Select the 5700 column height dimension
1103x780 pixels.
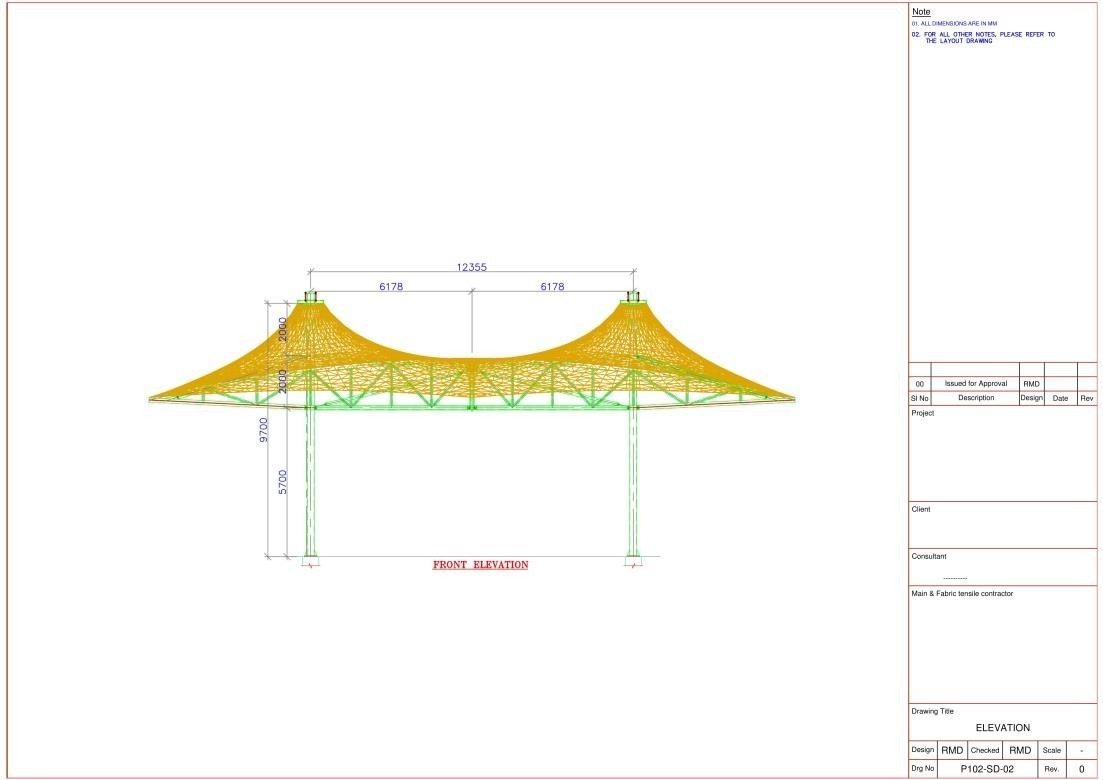pyautogui.click(x=284, y=482)
